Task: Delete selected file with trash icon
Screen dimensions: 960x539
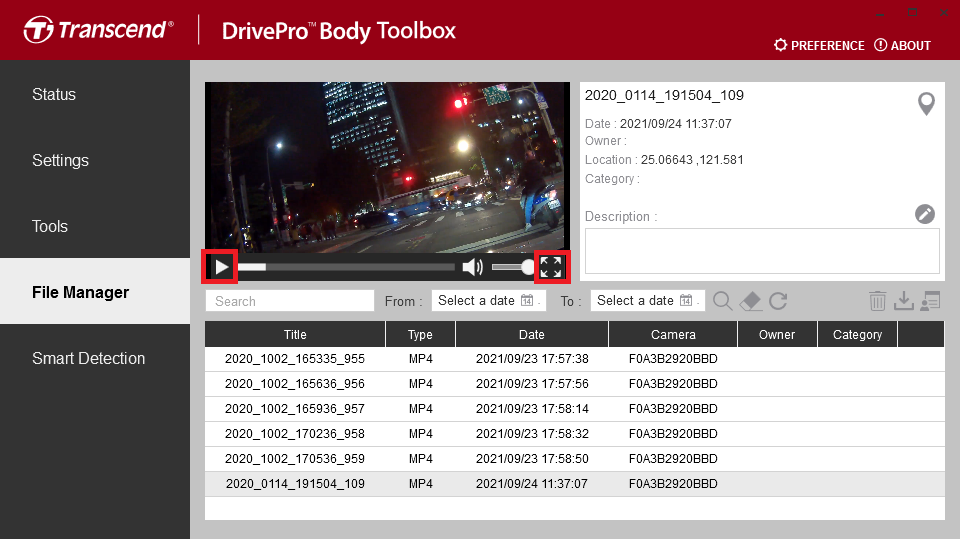Action: [877, 301]
